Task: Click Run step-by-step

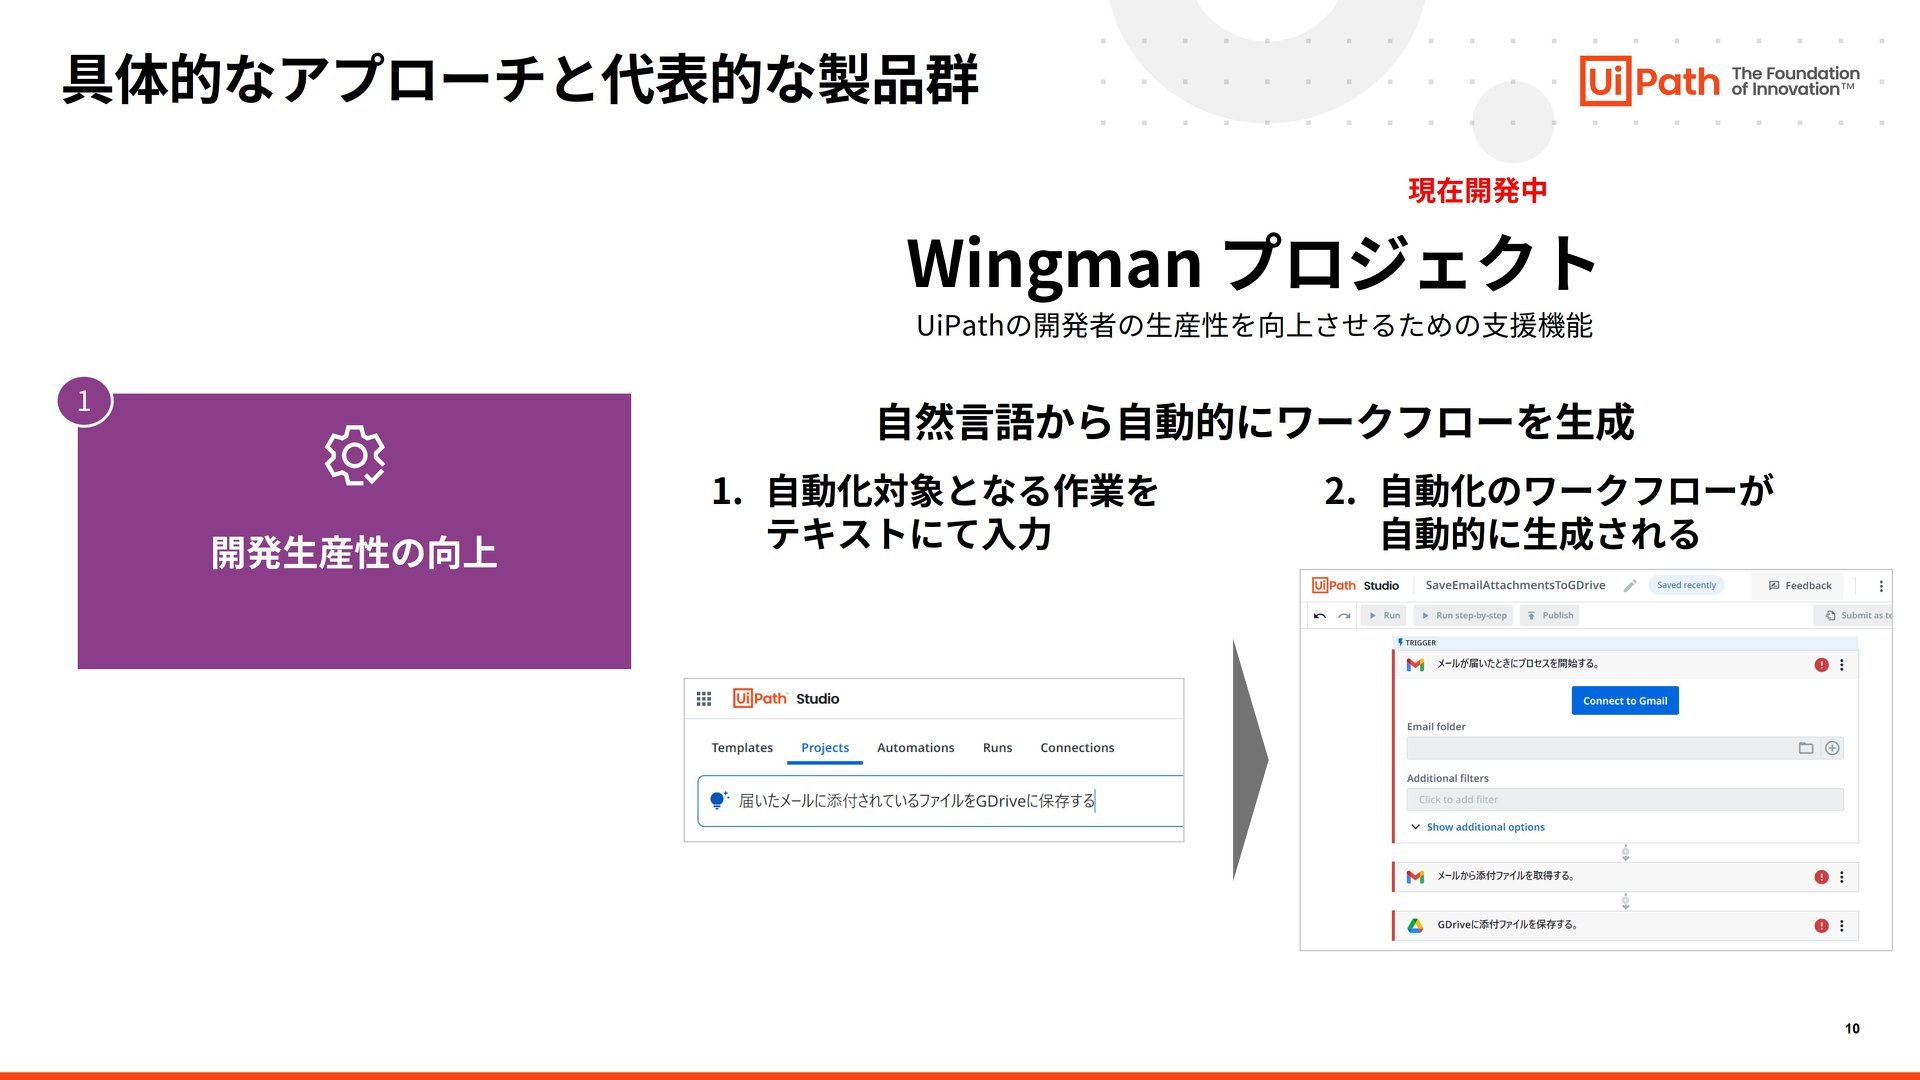Action: coord(1464,616)
